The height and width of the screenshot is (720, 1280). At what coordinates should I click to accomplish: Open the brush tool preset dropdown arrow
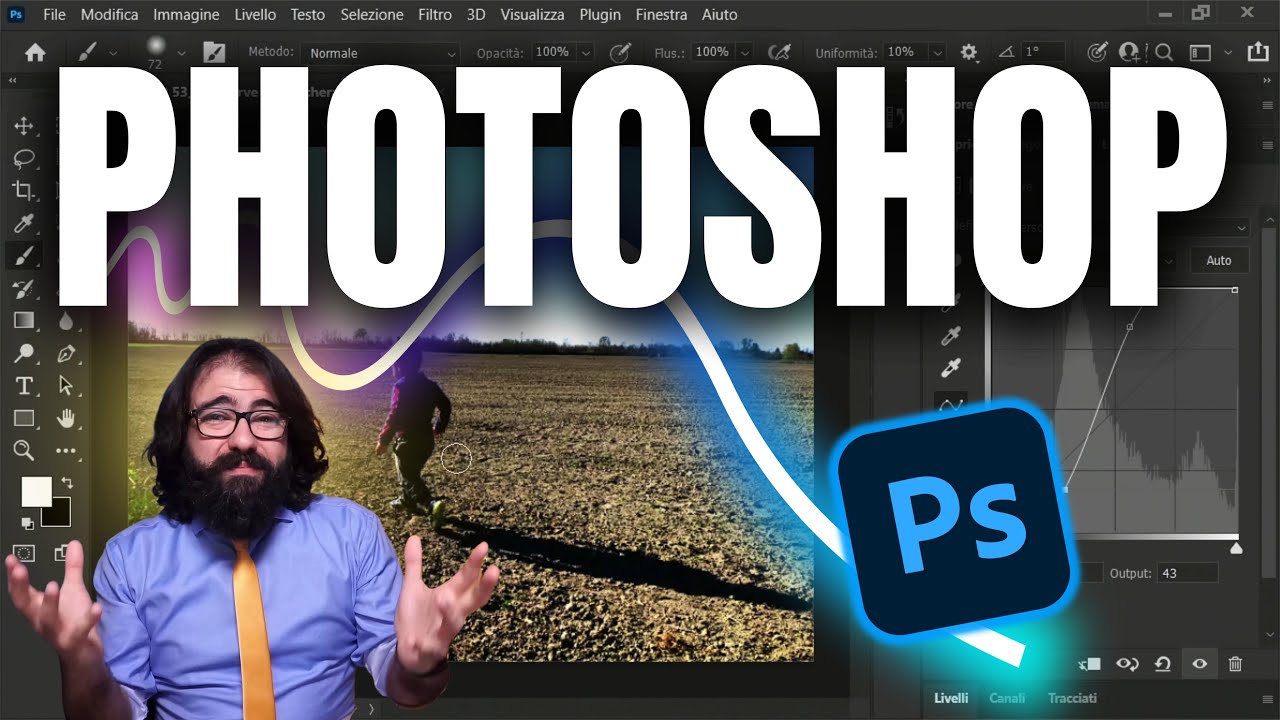113,53
